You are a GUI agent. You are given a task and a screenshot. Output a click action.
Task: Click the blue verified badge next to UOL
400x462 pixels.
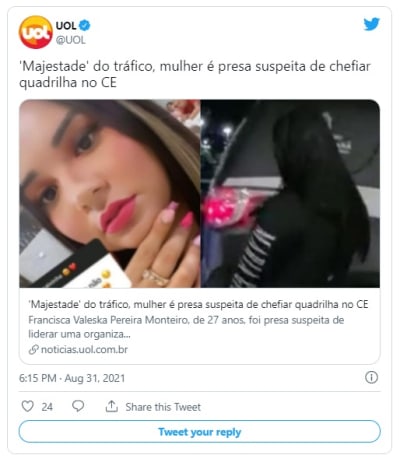point(85,25)
